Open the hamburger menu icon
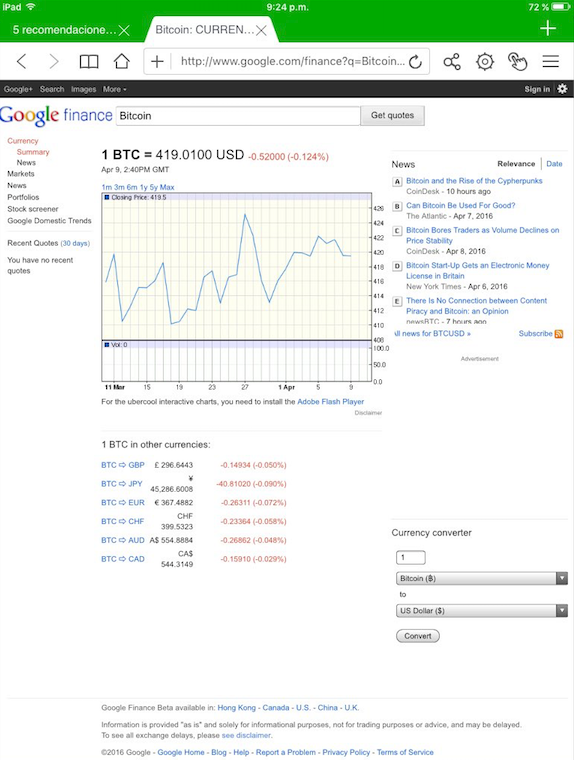This screenshot has height=760, width=574. click(551, 62)
